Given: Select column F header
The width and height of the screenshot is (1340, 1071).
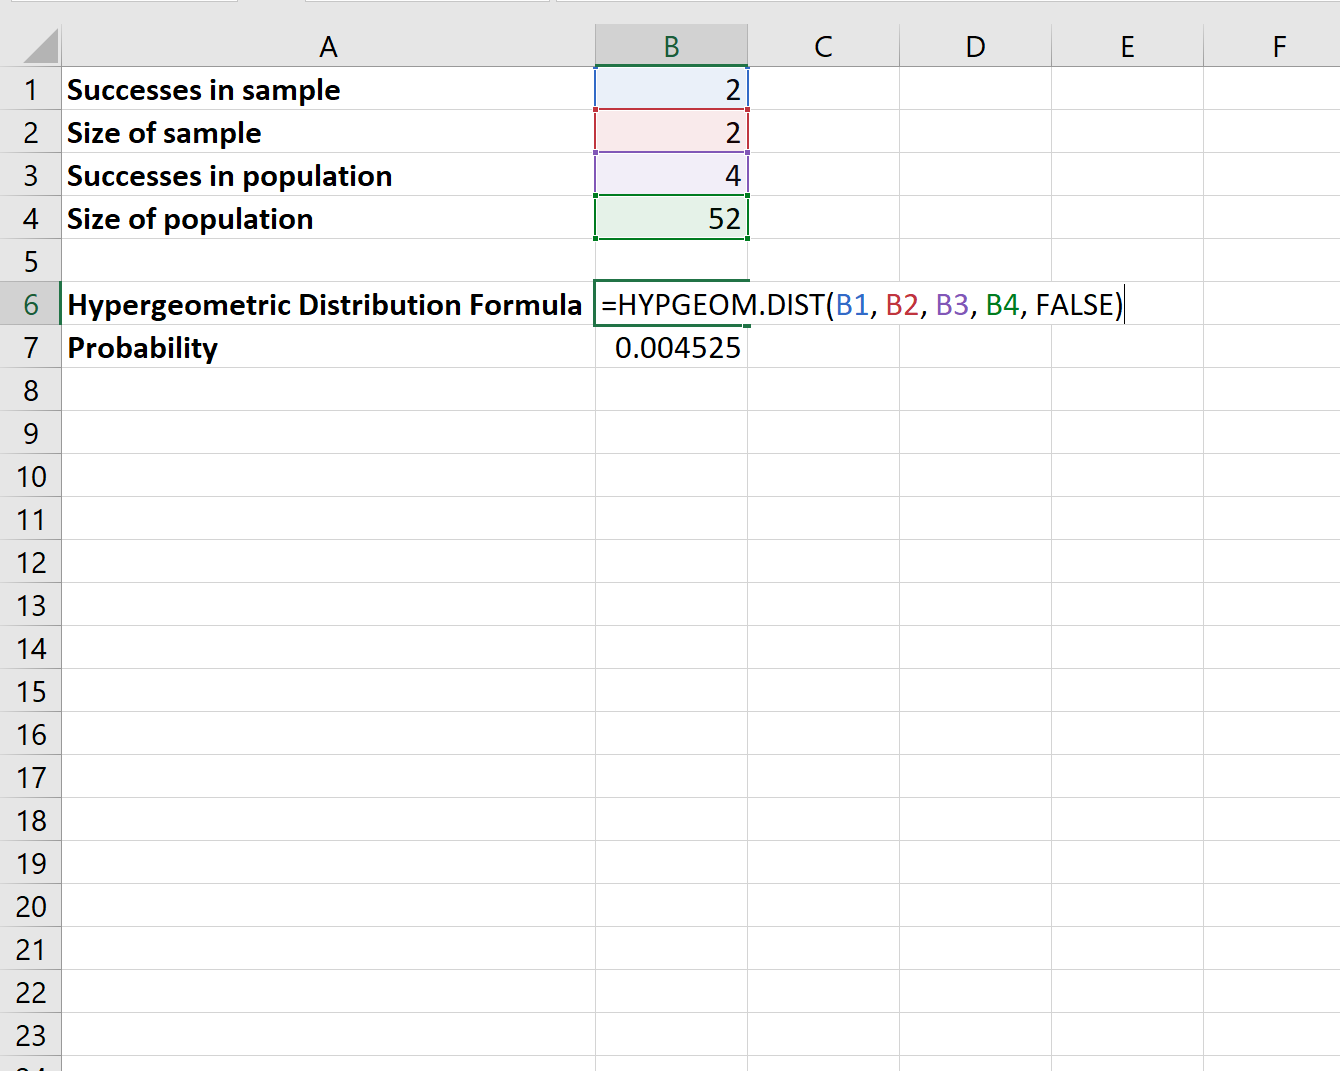Looking at the screenshot, I should coord(1278,45).
